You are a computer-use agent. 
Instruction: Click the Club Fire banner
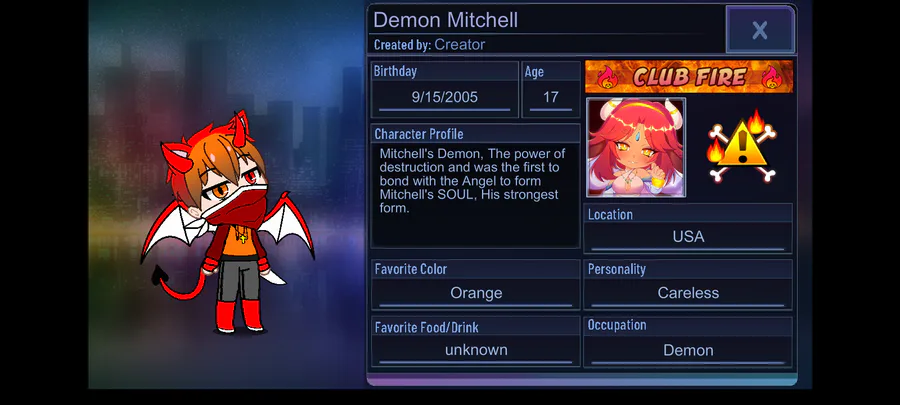(x=689, y=76)
